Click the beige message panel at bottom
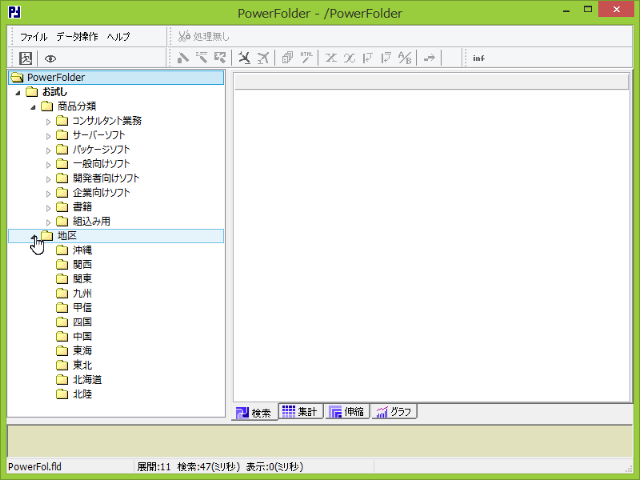The width and height of the screenshot is (640, 480). pos(320,441)
